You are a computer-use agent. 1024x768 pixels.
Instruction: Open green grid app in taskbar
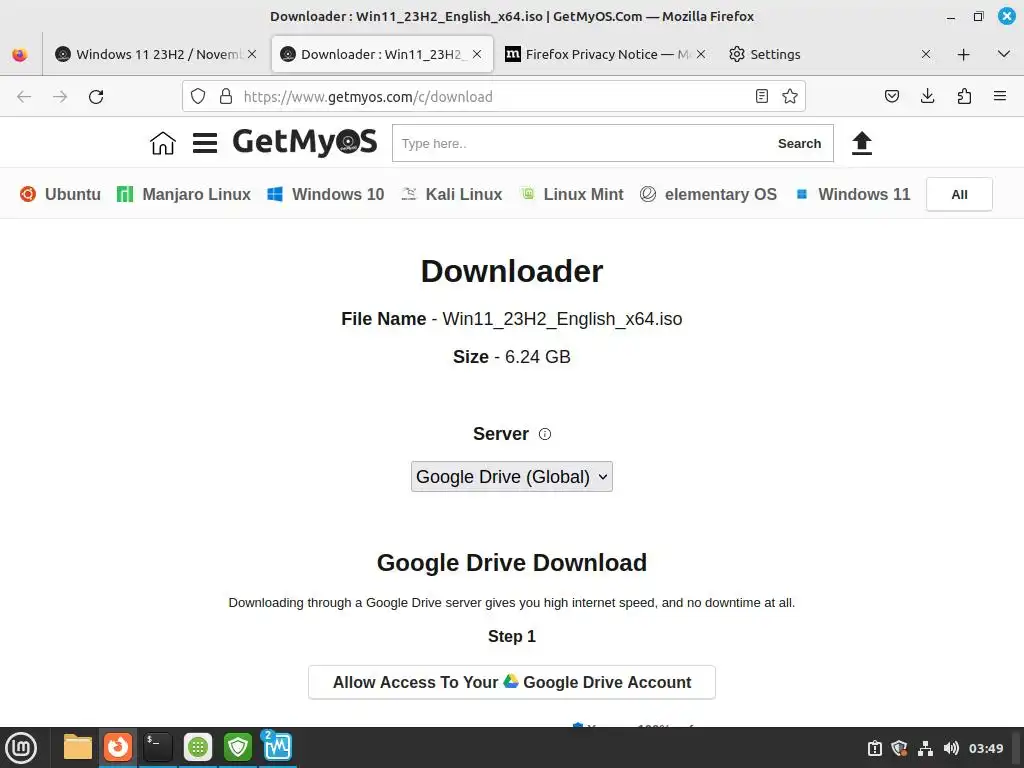(x=198, y=747)
